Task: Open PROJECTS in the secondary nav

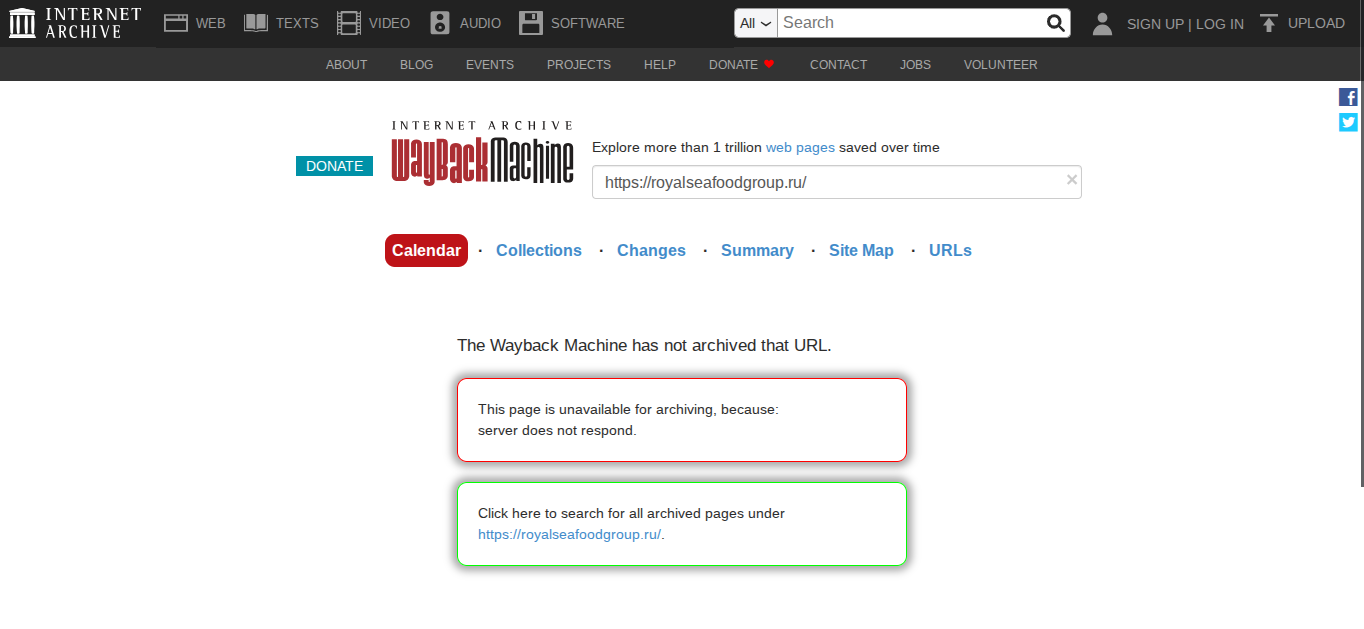Action: click(x=578, y=64)
